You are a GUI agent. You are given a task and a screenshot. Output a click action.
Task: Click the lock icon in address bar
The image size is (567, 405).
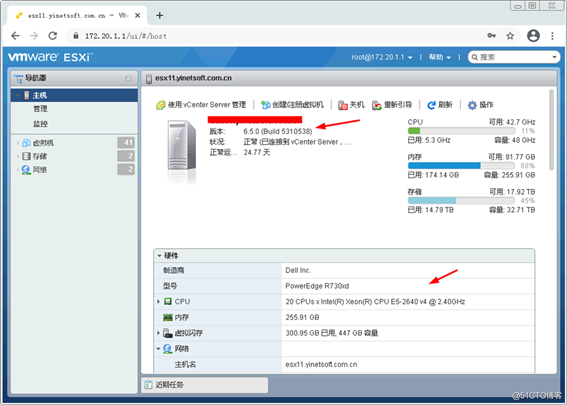(x=76, y=36)
